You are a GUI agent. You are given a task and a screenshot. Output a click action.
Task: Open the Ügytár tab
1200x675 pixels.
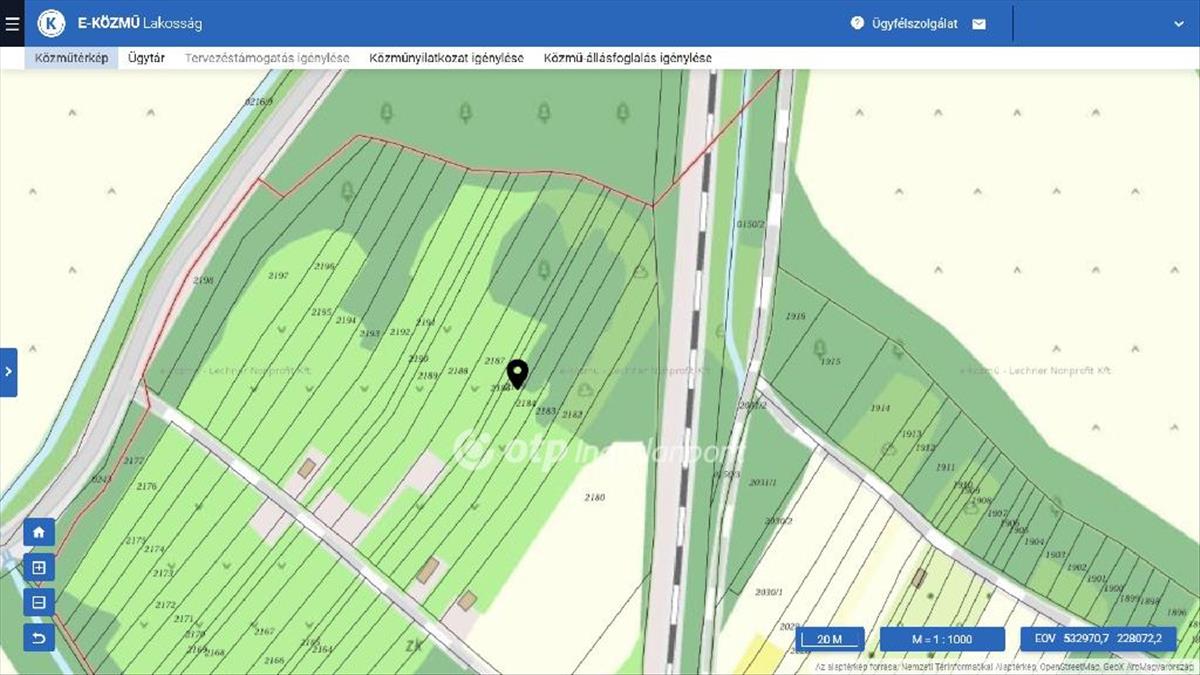[x=147, y=58]
